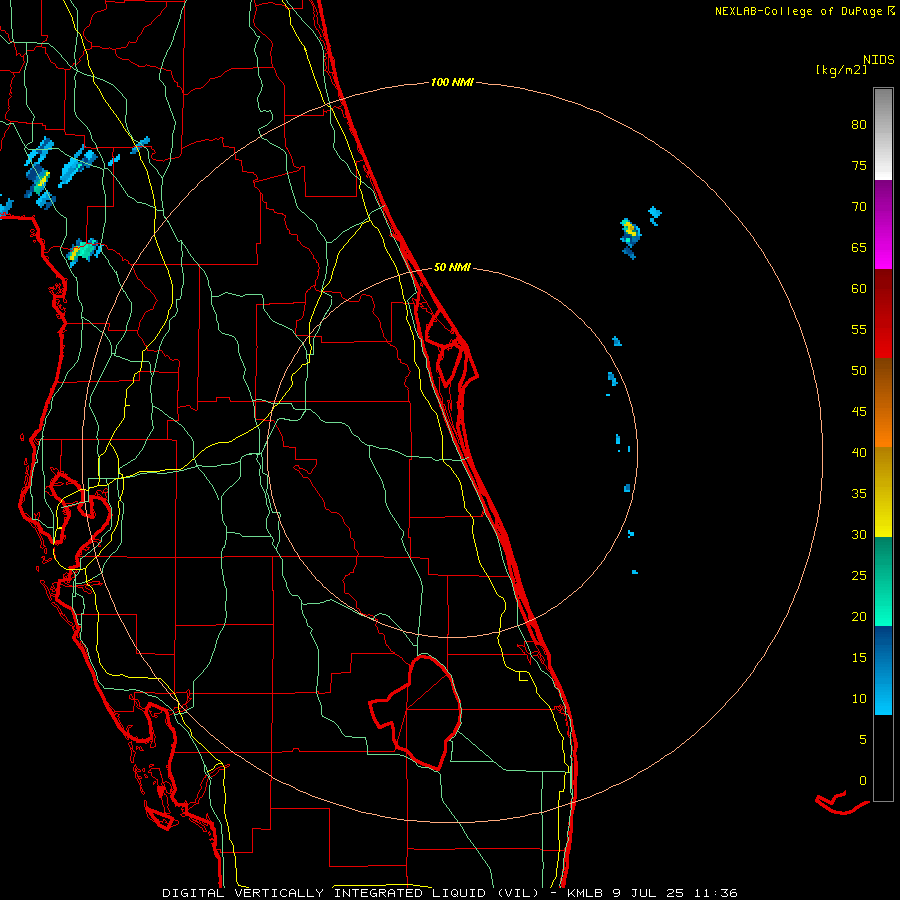Click the 75 value on the VIL scale

859,166
